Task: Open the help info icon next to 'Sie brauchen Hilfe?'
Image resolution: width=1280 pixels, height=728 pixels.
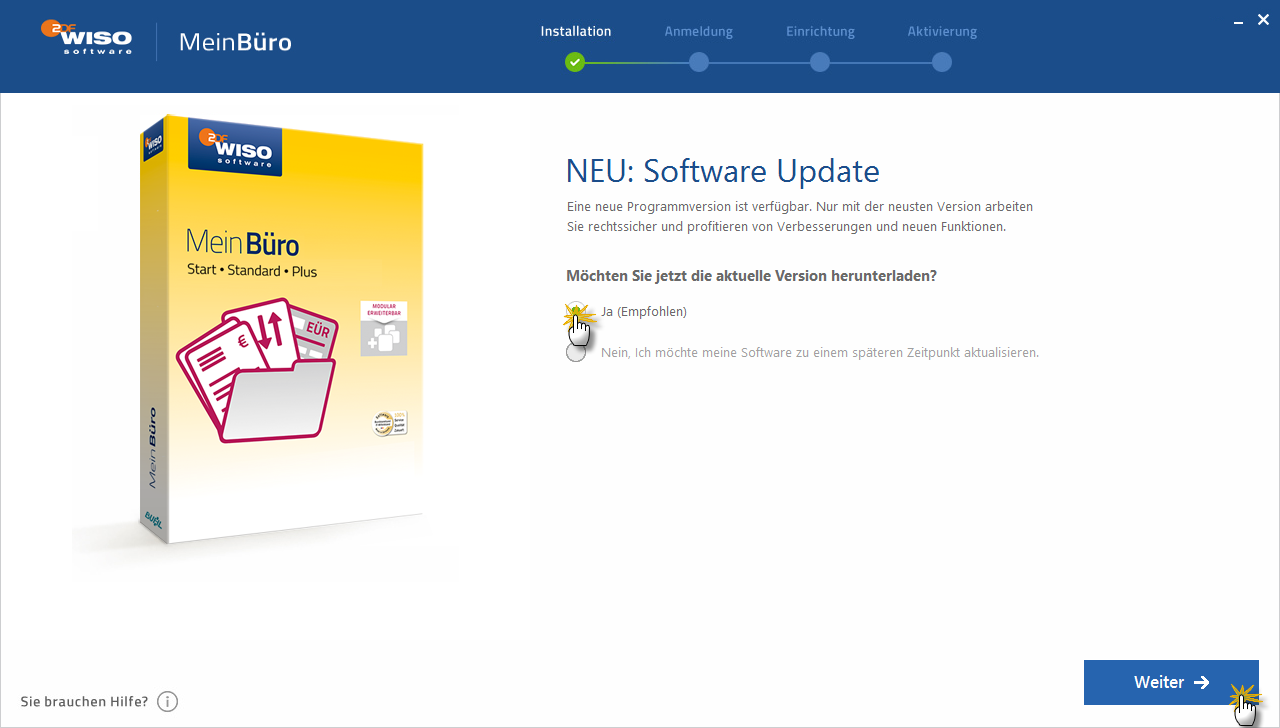Action: tap(167, 702)
